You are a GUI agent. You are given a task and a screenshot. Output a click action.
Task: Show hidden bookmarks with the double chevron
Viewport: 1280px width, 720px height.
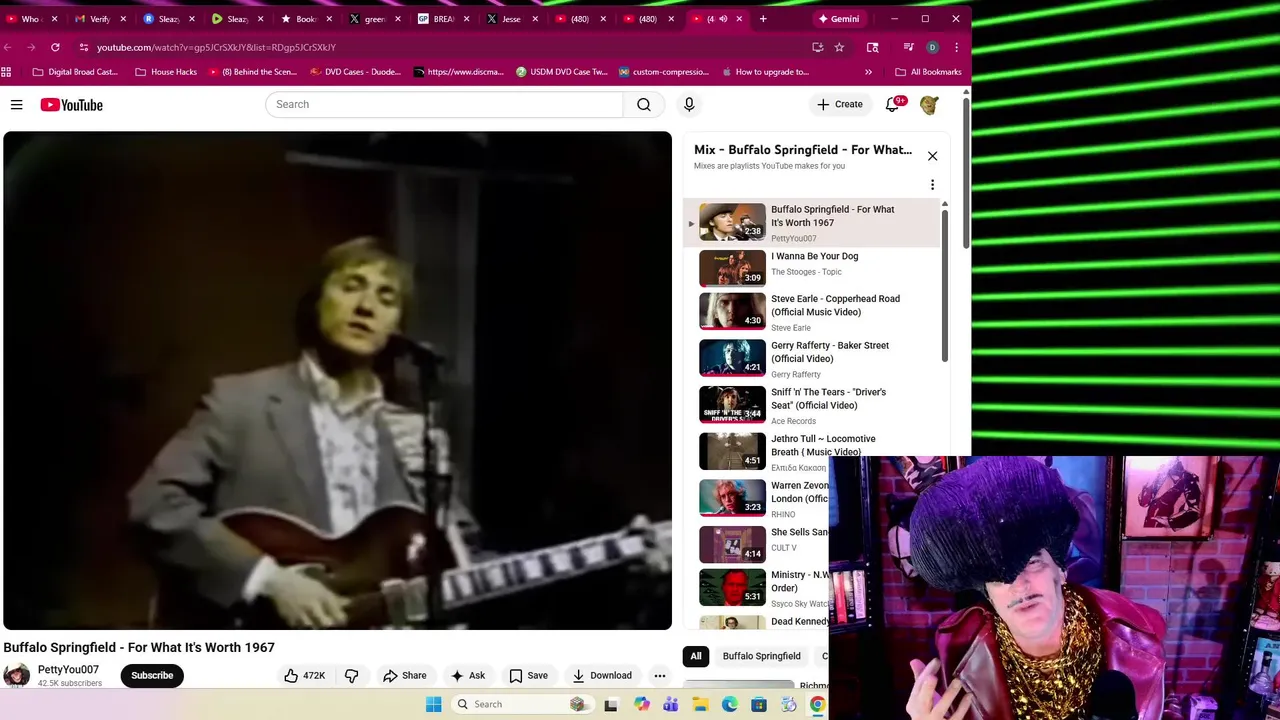pos(868,72)
